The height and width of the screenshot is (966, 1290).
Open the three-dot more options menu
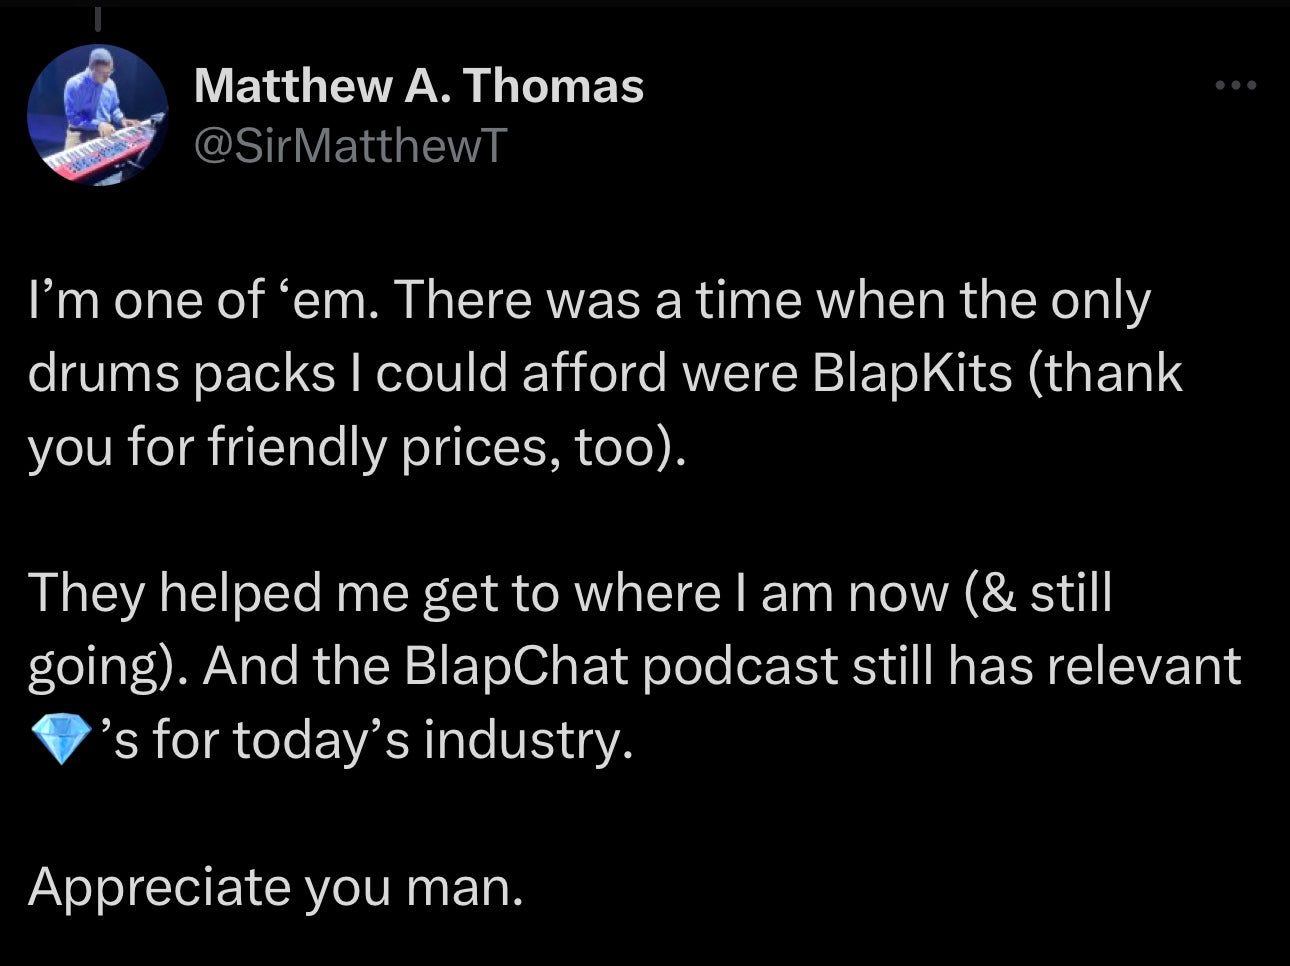(1235, 86)
